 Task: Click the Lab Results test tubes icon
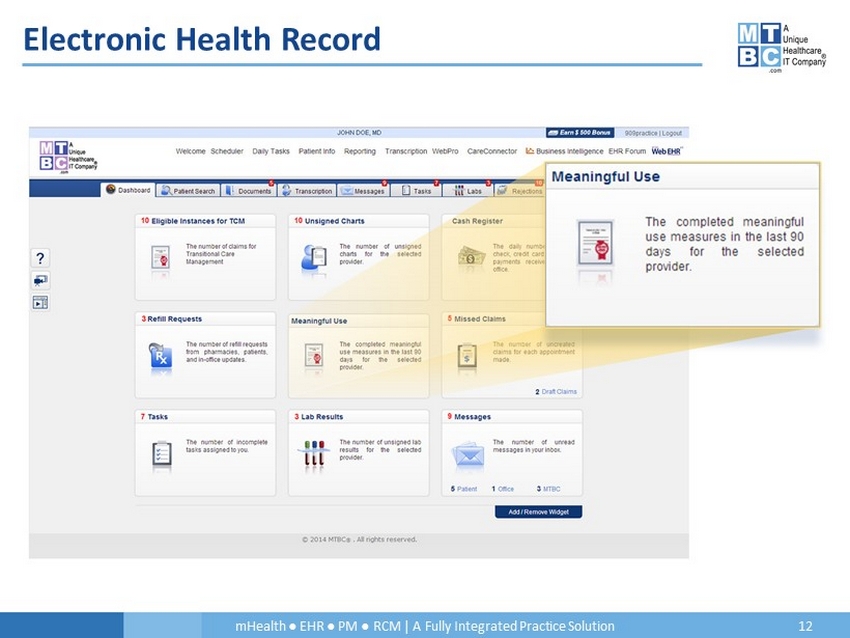click(314, 453)
